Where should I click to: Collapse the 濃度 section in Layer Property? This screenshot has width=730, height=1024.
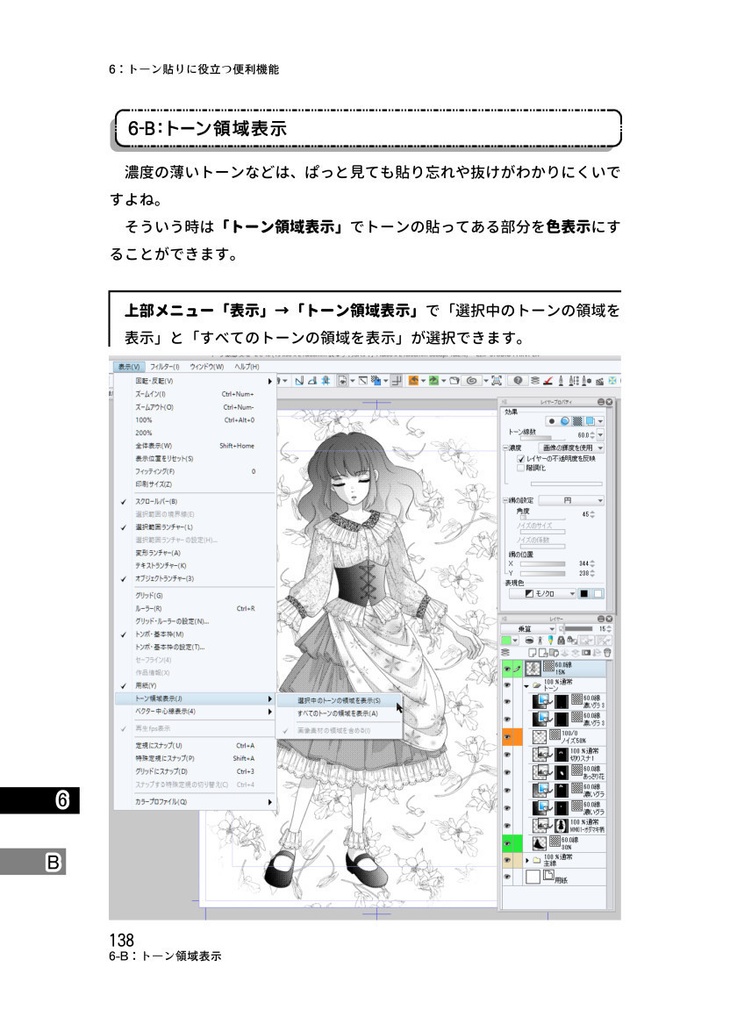coord(505,448)
